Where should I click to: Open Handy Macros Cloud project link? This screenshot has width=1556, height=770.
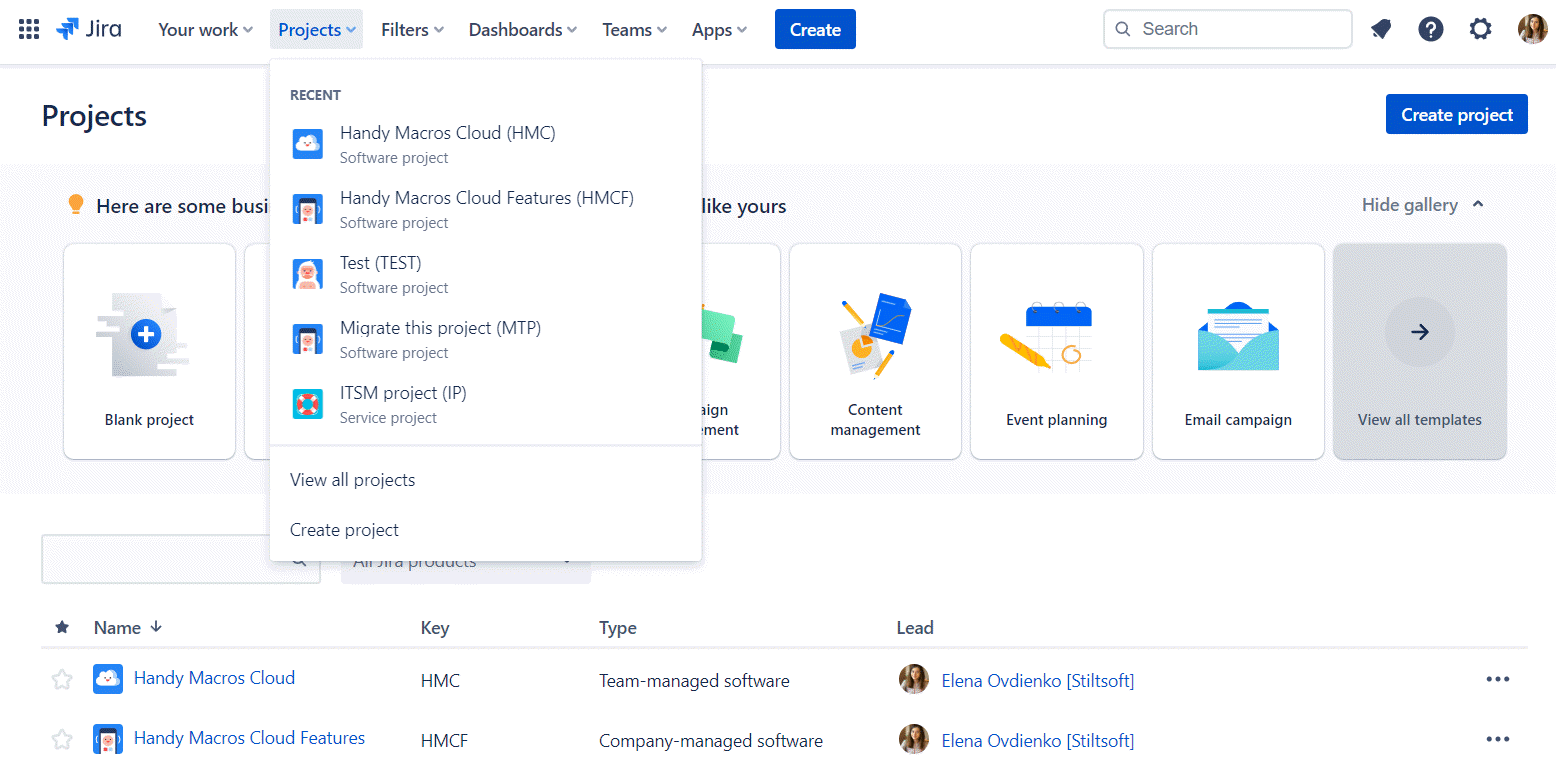[x=214, y=678]
